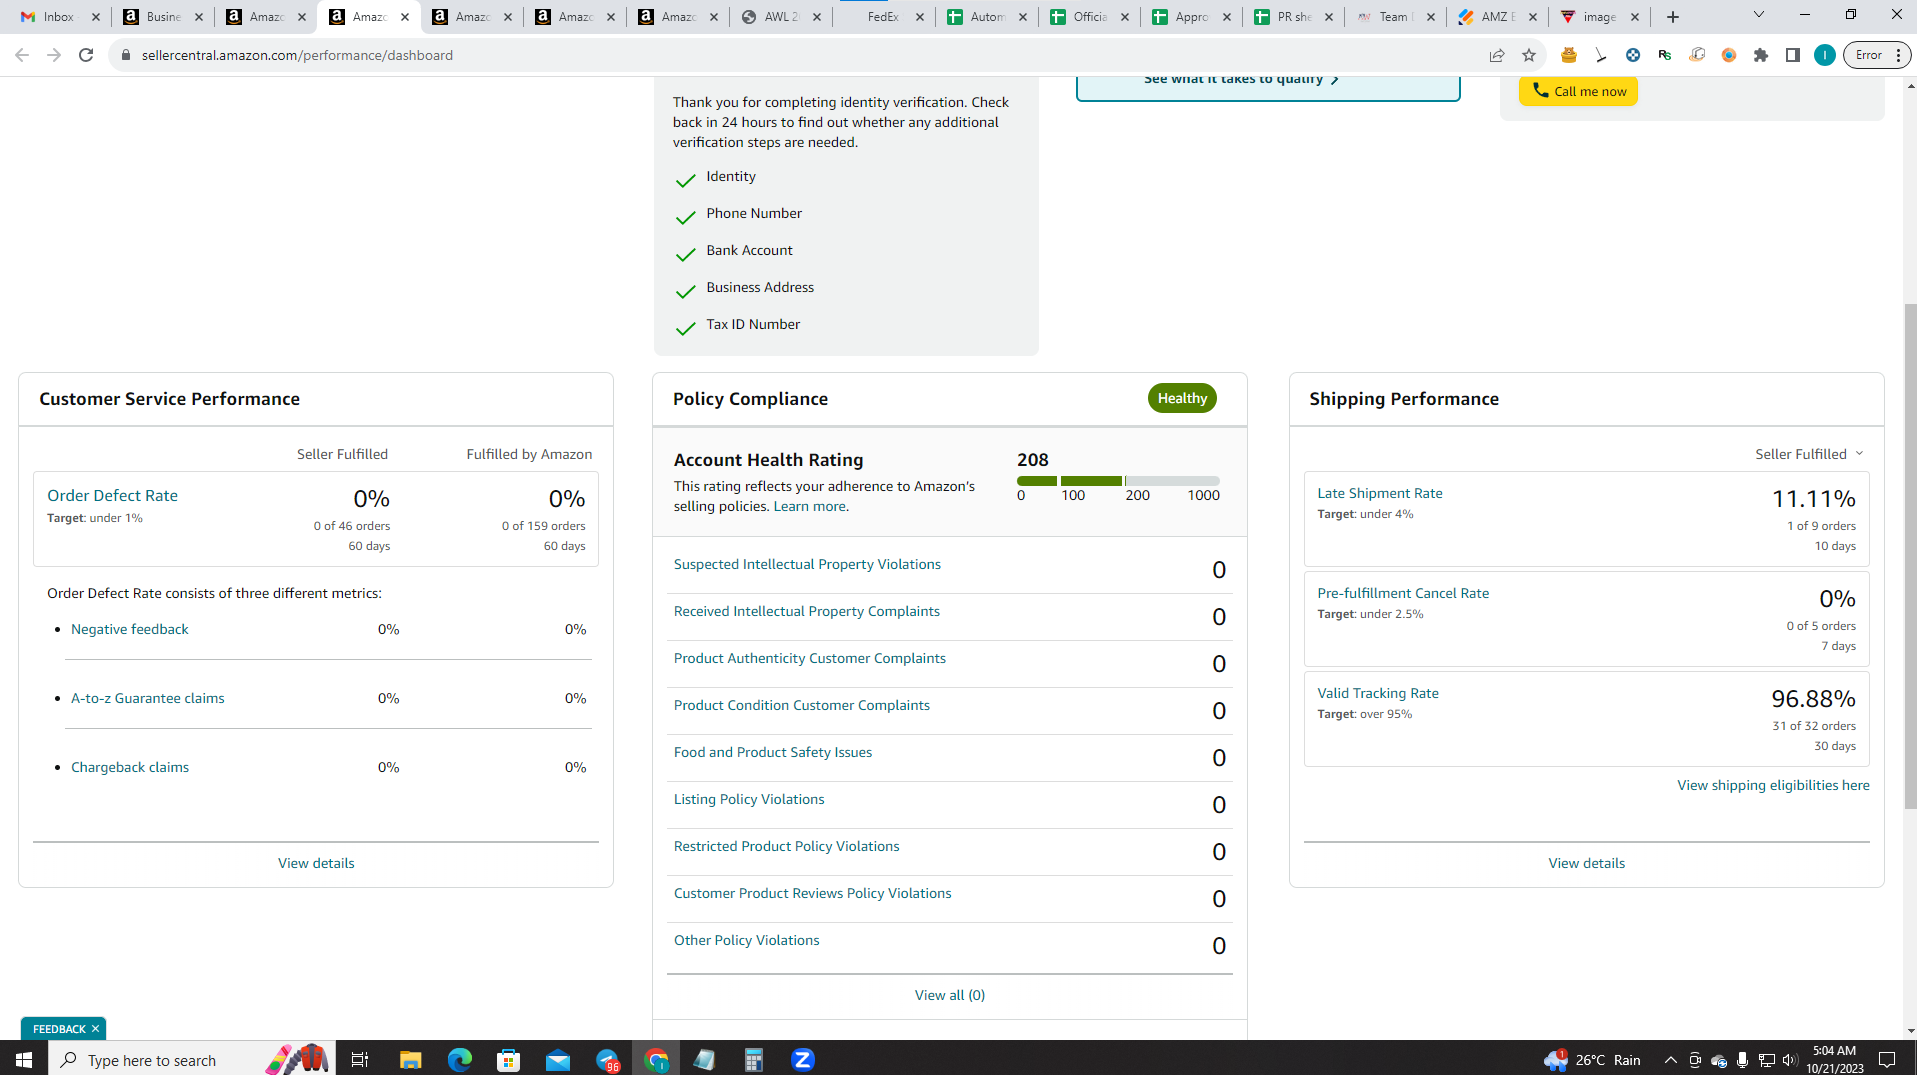Open the tab search chevron

[x=1759, y=15]
